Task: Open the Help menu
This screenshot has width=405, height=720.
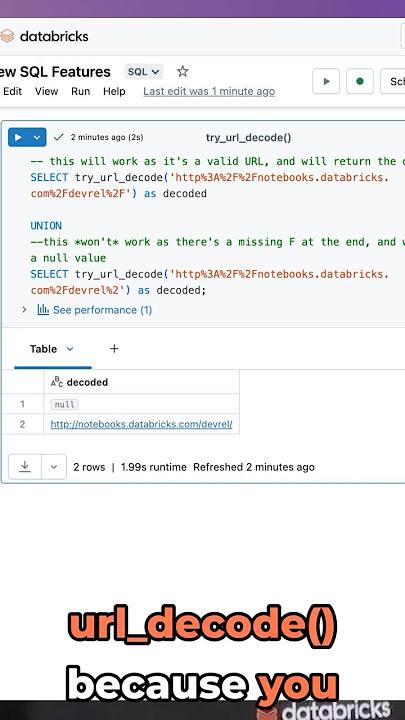Action: (x=114, y=91)
